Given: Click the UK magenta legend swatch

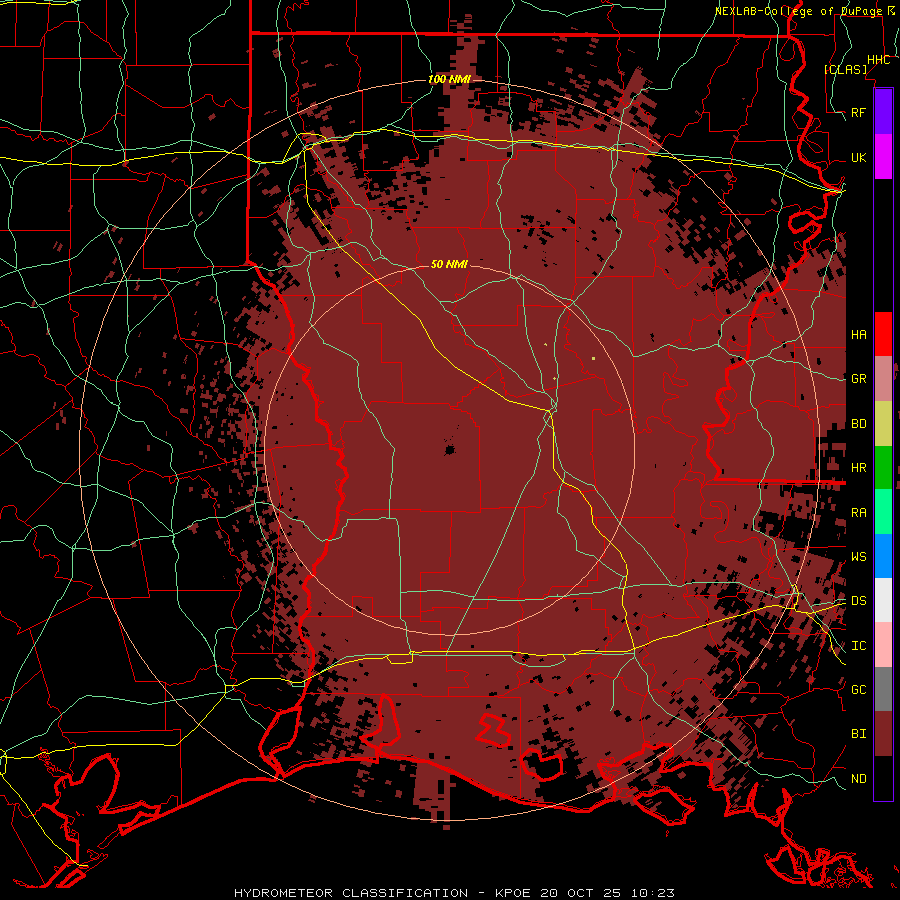Looking at the screenshot, I should pyautogui.click(x=883, y=157).
